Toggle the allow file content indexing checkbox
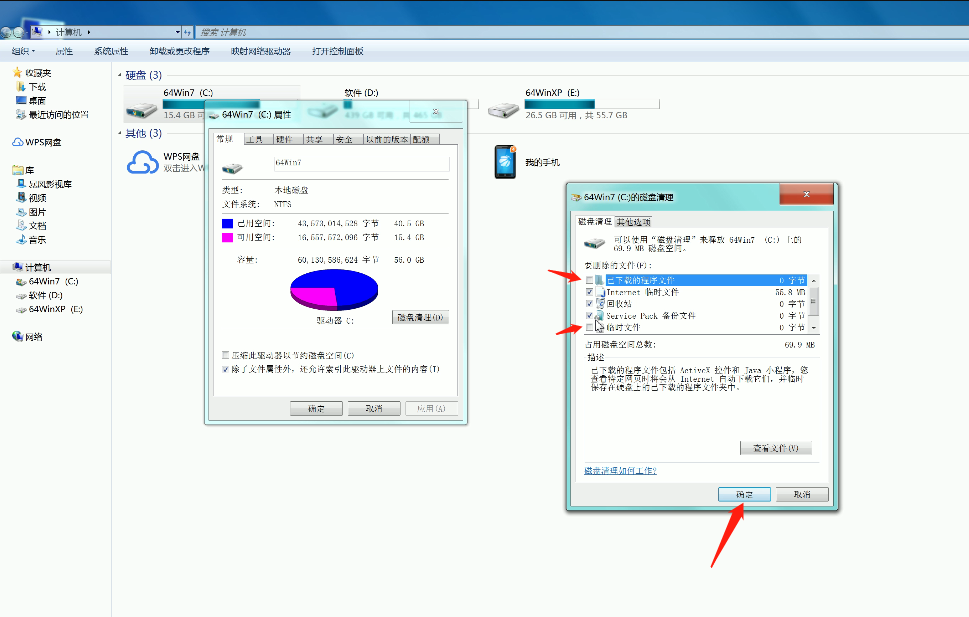969x617 pixels. click(x=226, y=369)
